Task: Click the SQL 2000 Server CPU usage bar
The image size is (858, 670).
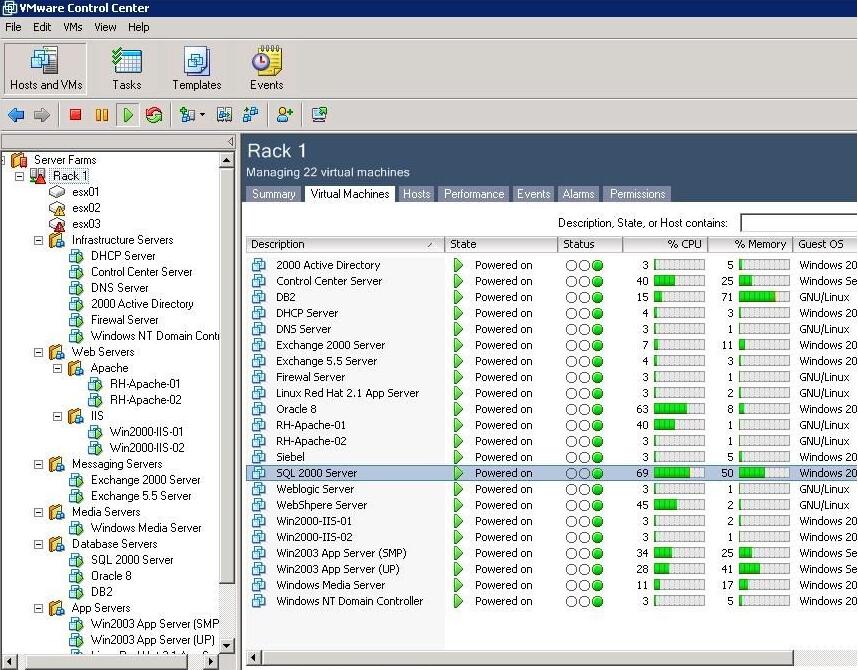Action: 679,473
